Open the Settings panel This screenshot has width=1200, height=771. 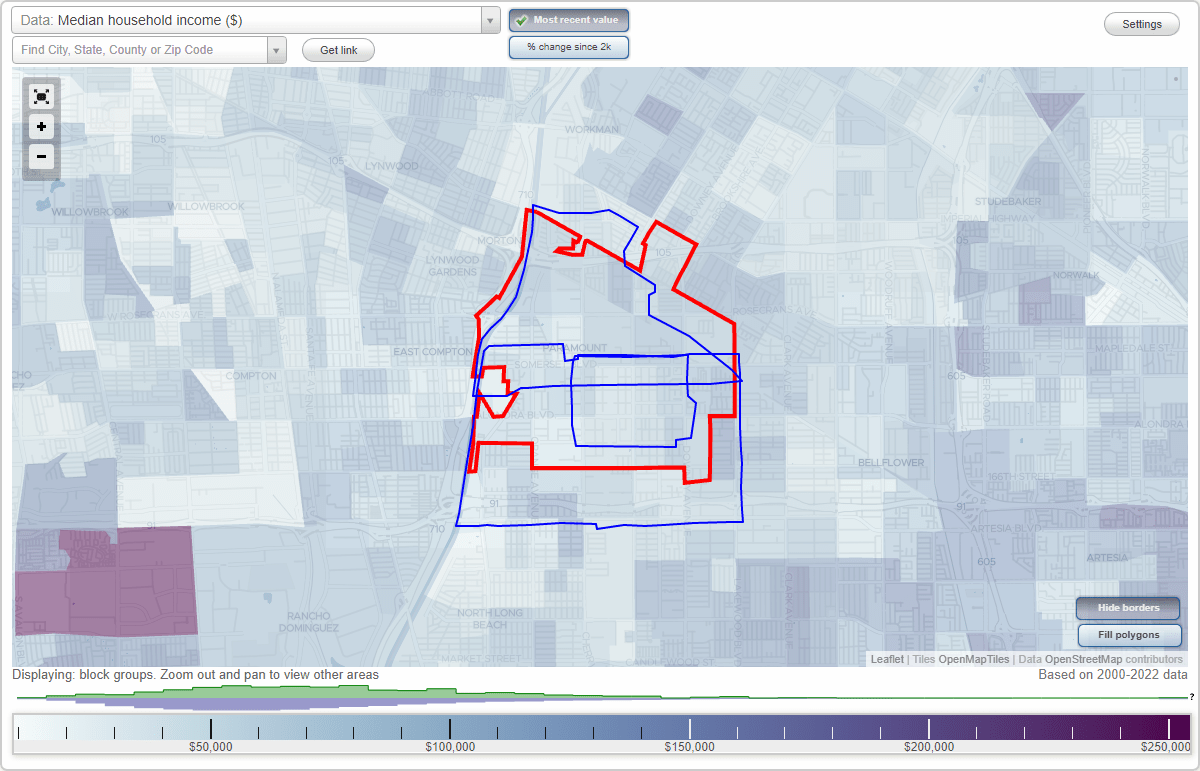coord(1141,23)
